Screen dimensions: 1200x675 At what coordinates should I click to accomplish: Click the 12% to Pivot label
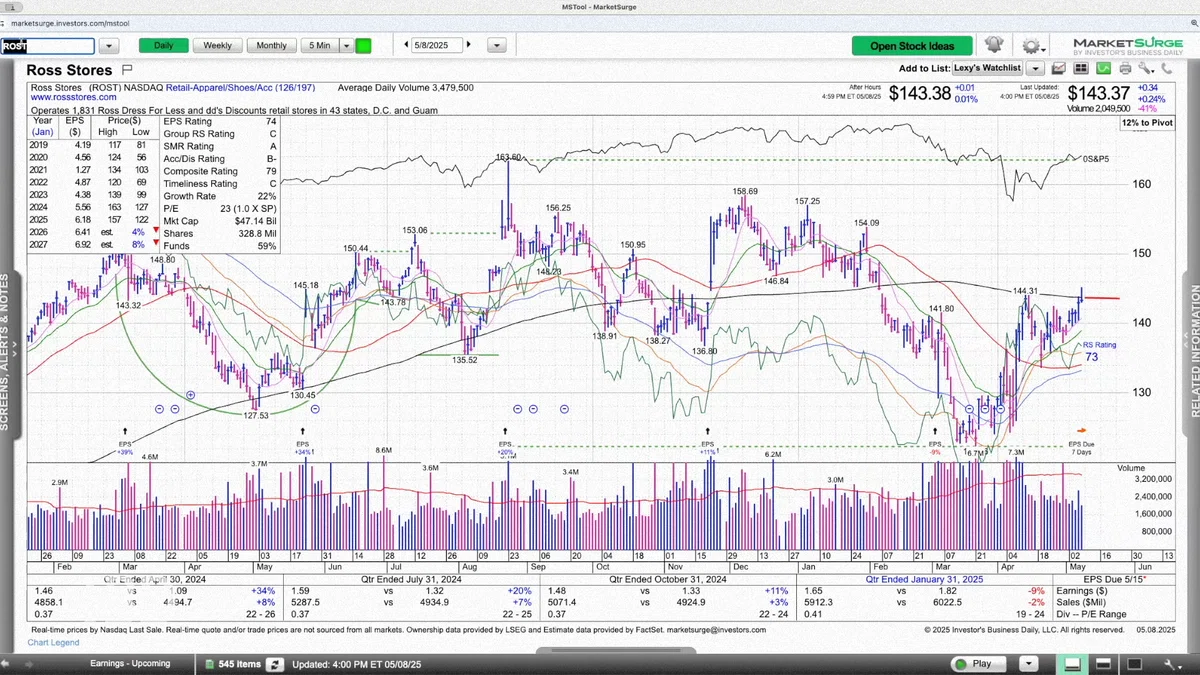tap(1148, 121)
